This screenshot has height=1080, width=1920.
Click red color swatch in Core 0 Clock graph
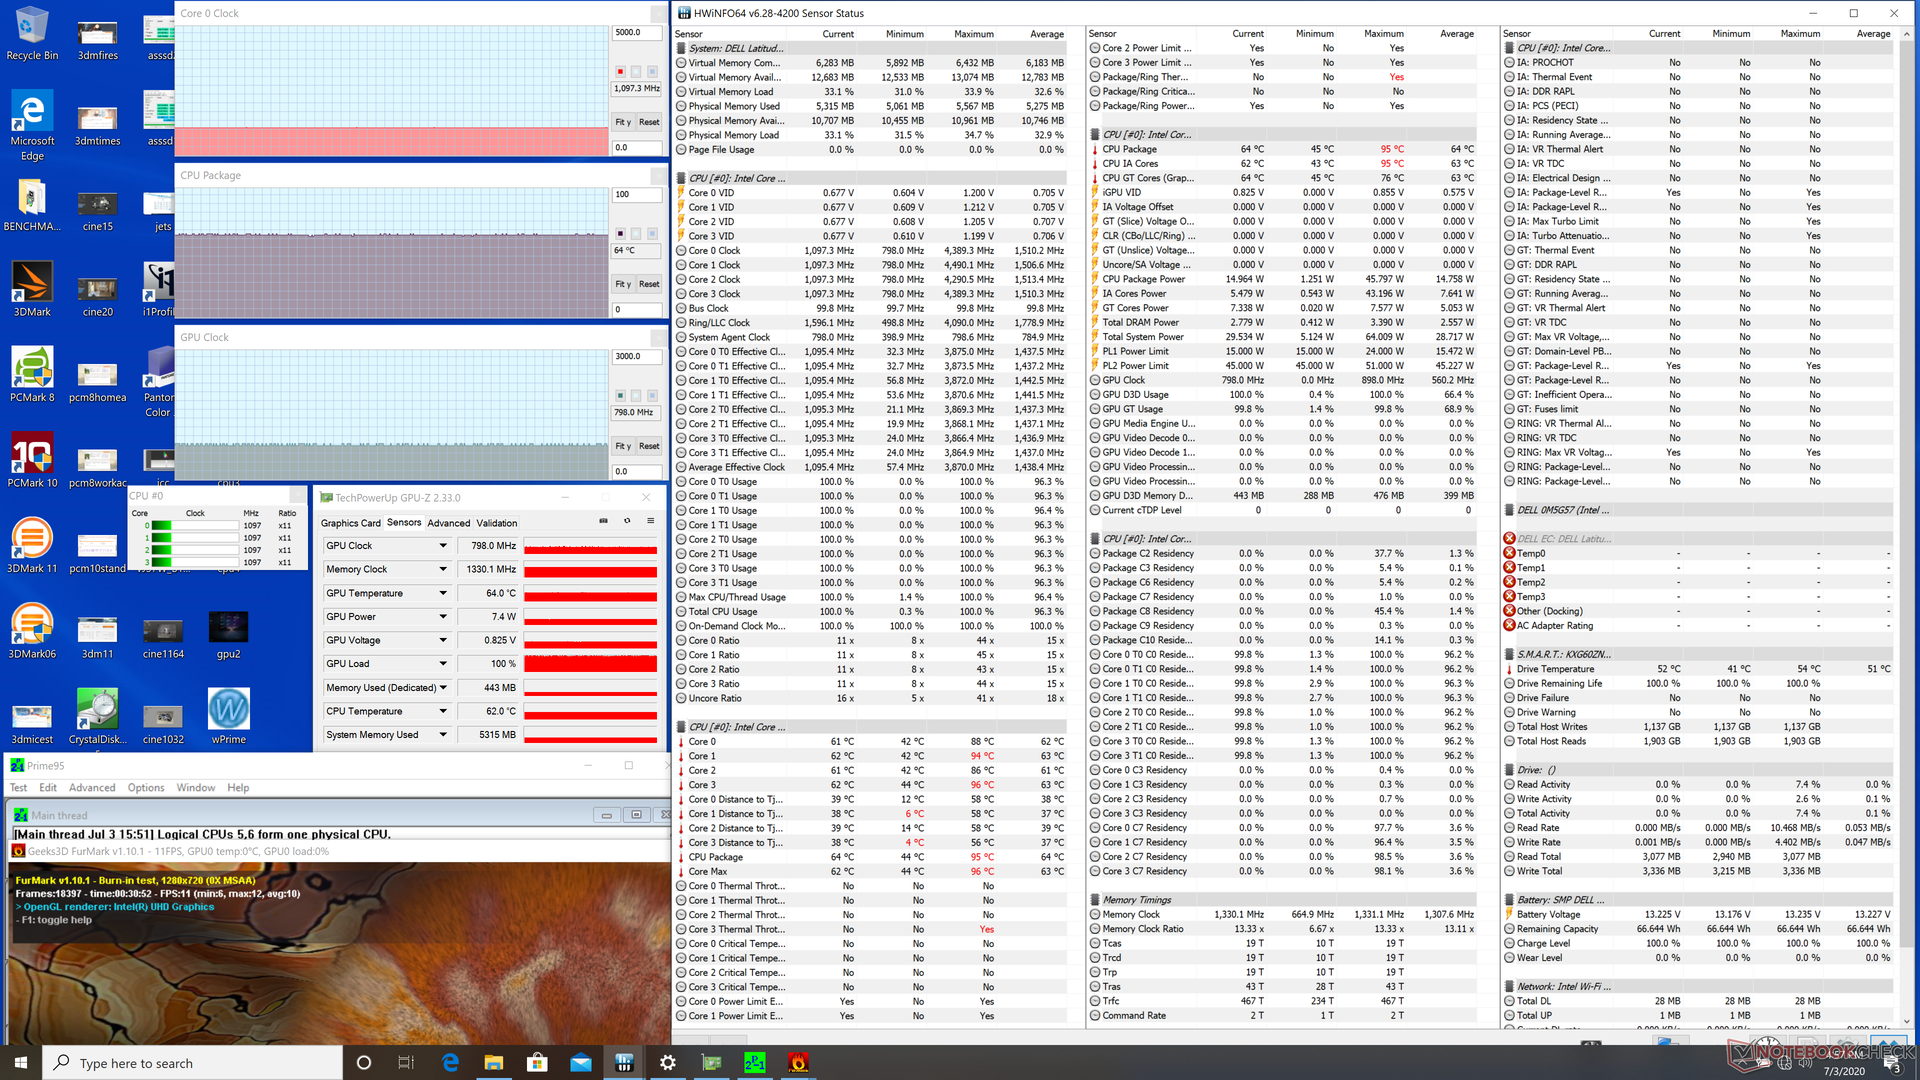620,72
